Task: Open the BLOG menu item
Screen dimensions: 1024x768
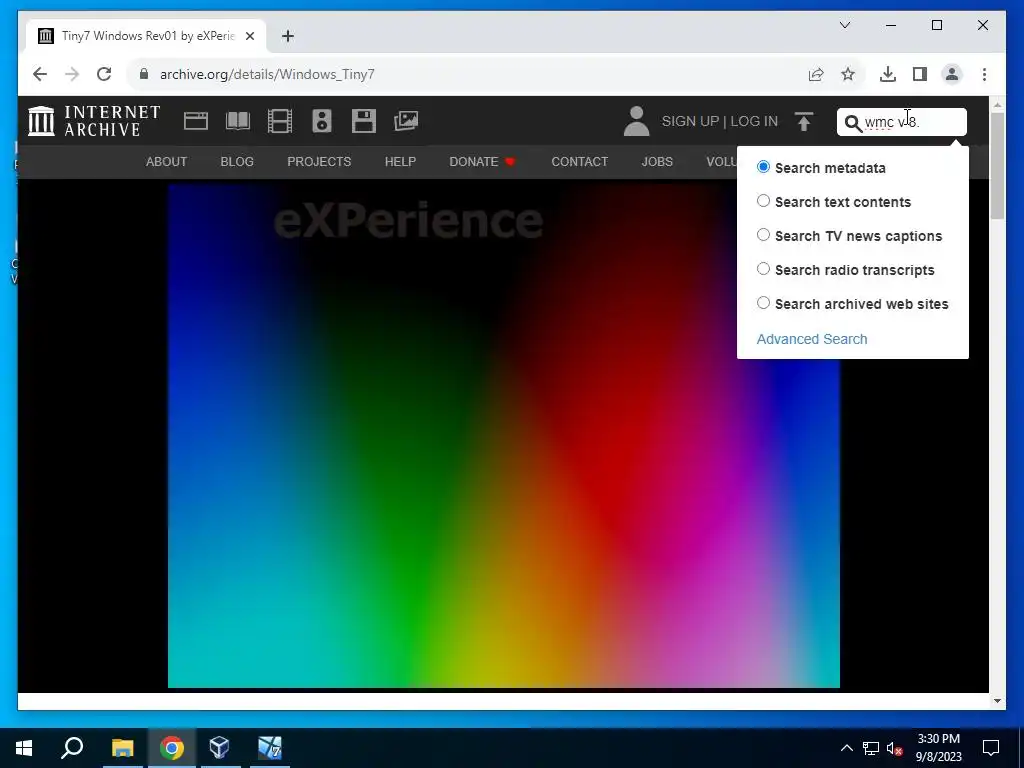Action: [x=237, y=162]
